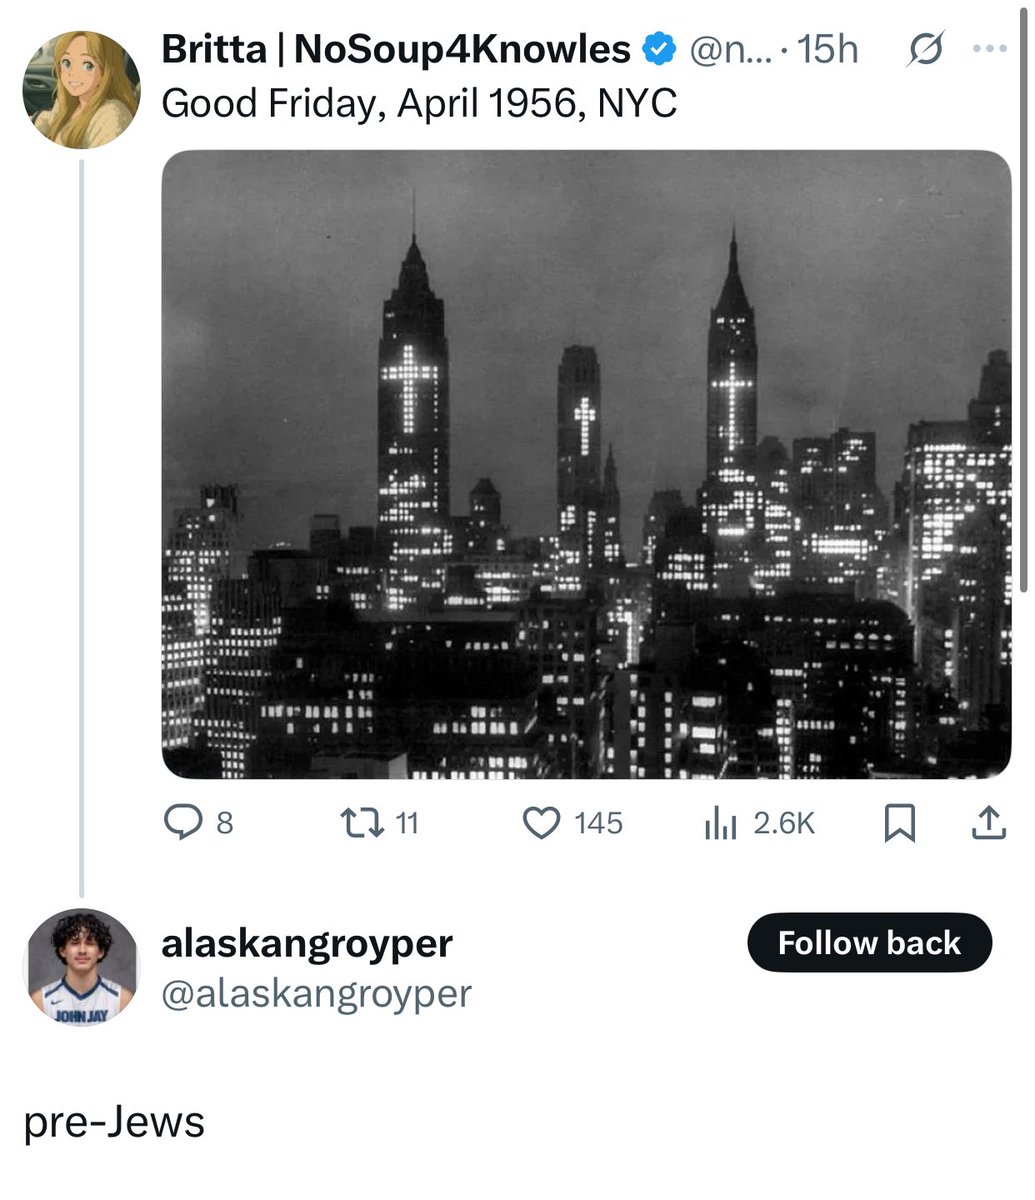Tap the "pre-Jews" reply text
The image size is (1035, 1200).
114,1122
